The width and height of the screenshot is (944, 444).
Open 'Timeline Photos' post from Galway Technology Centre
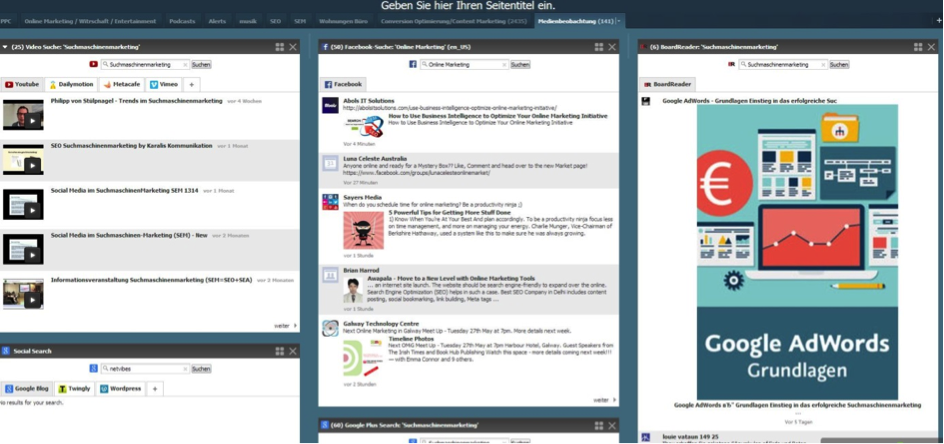(x=409, y=339)
